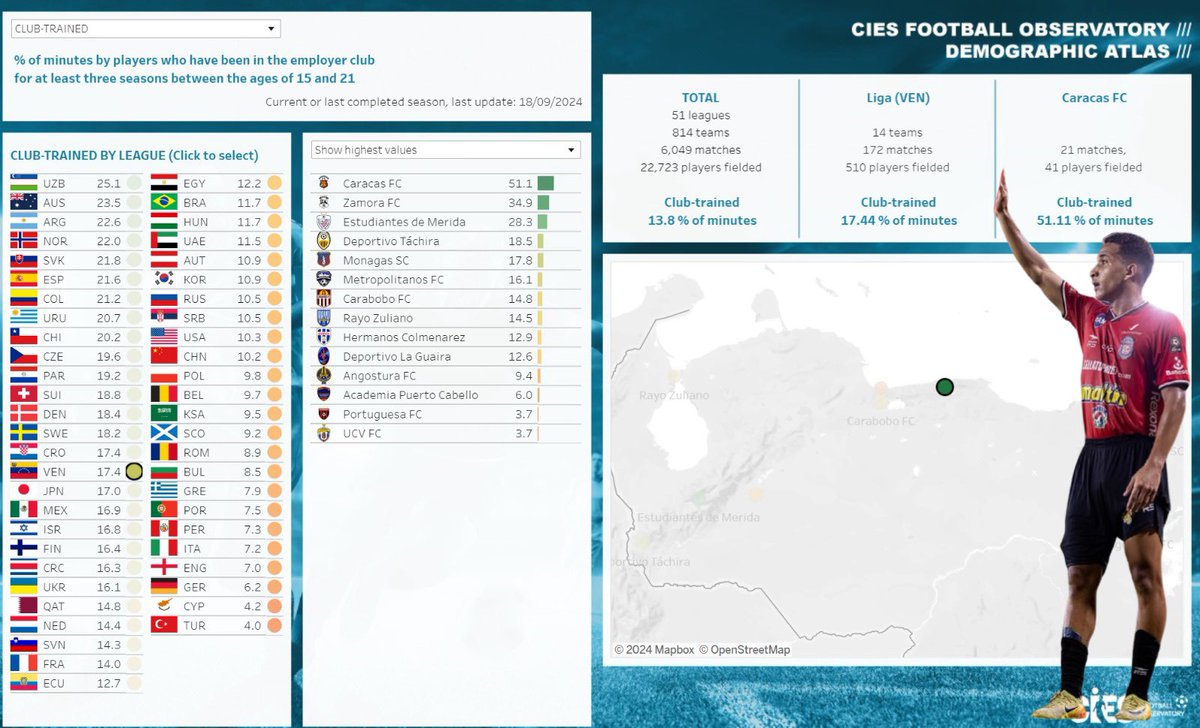Select the BRA flag icon
This screenshot has height=728, width=1200.
[164, 203]
